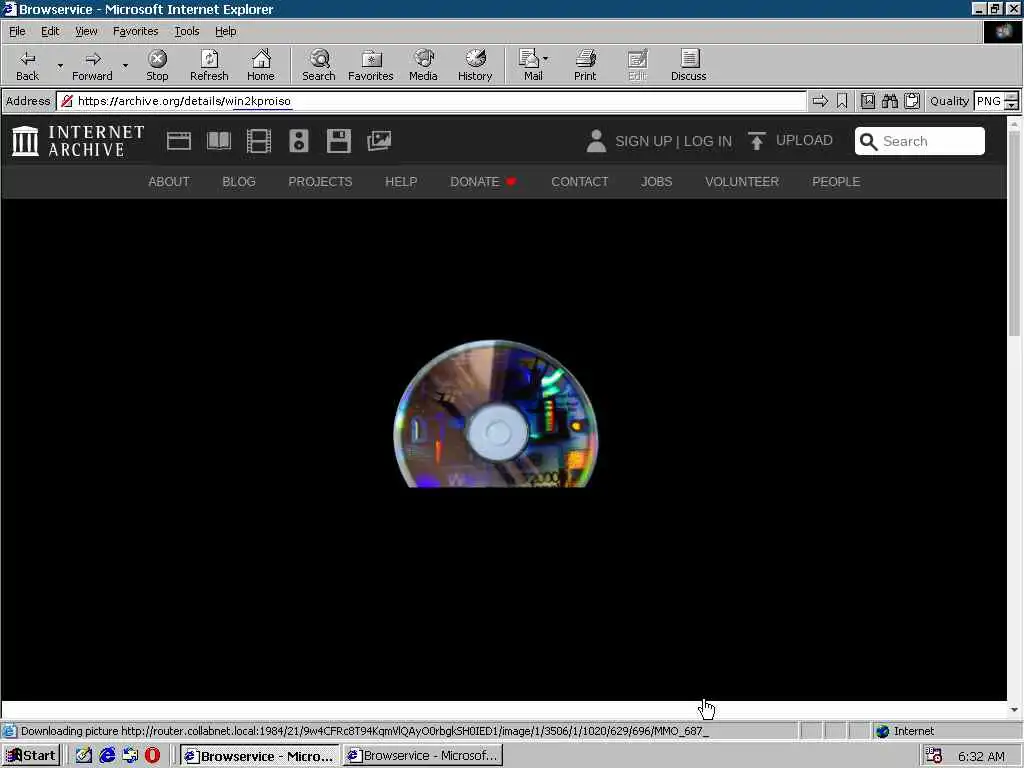1024x768 pixels.
Task: Open the Help menu
Action: (225, 31)
